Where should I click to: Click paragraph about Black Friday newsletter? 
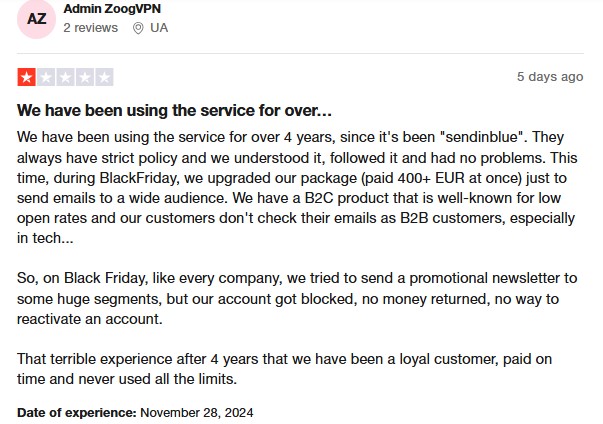coord(297,298)
